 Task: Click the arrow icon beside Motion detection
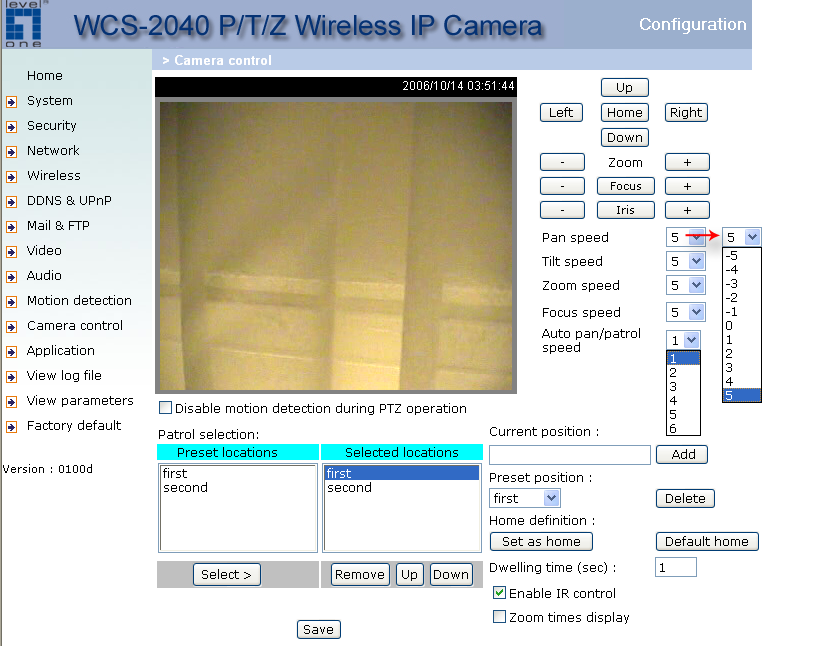[12, 301]
